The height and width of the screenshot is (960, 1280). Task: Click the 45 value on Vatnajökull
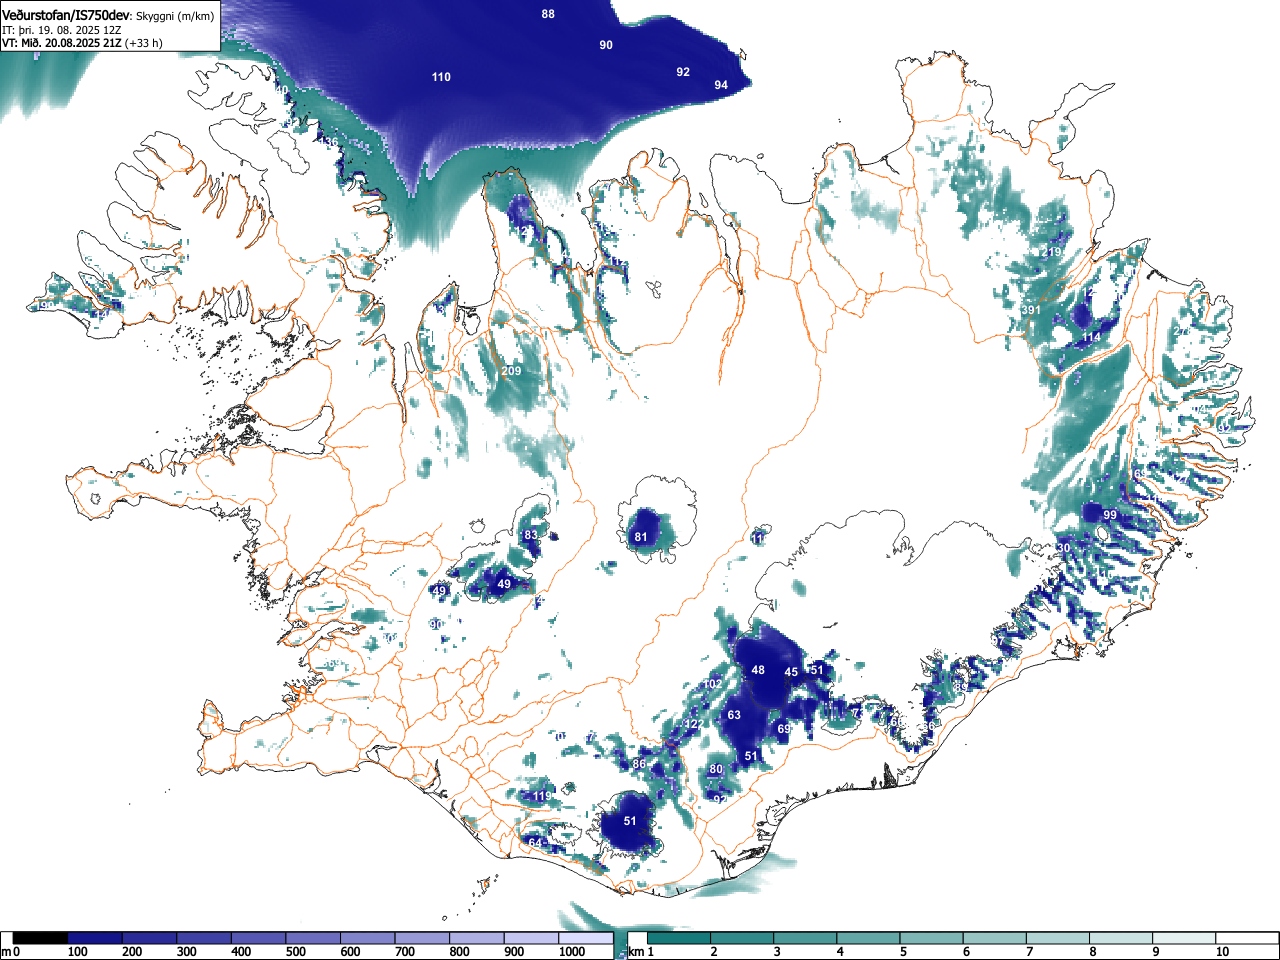[x=791, y=672]
